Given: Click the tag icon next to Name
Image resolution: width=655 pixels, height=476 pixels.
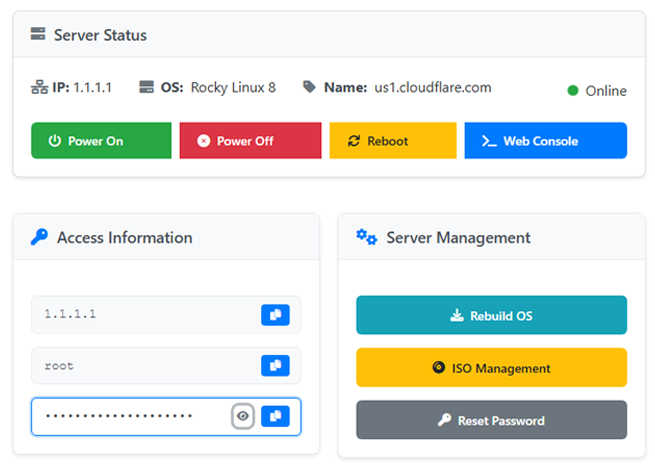Looking at the screenshot, I should point(310,87).
